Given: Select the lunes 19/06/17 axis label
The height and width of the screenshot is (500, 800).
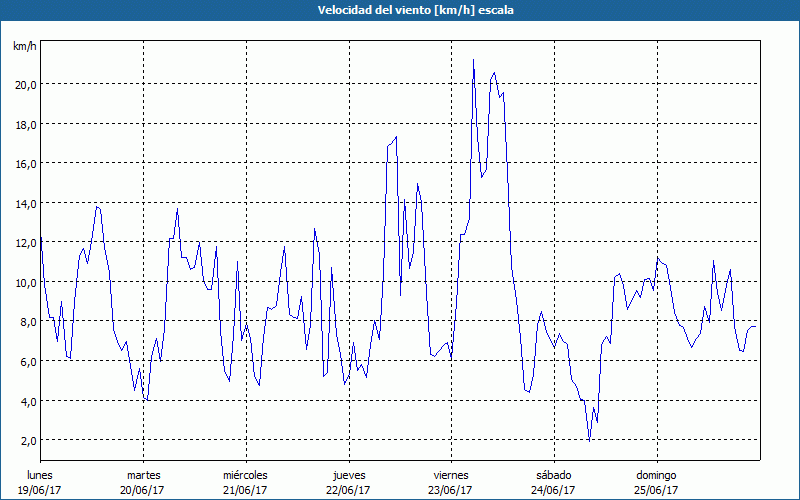Looking at the screenshot, I should [40, 482].
